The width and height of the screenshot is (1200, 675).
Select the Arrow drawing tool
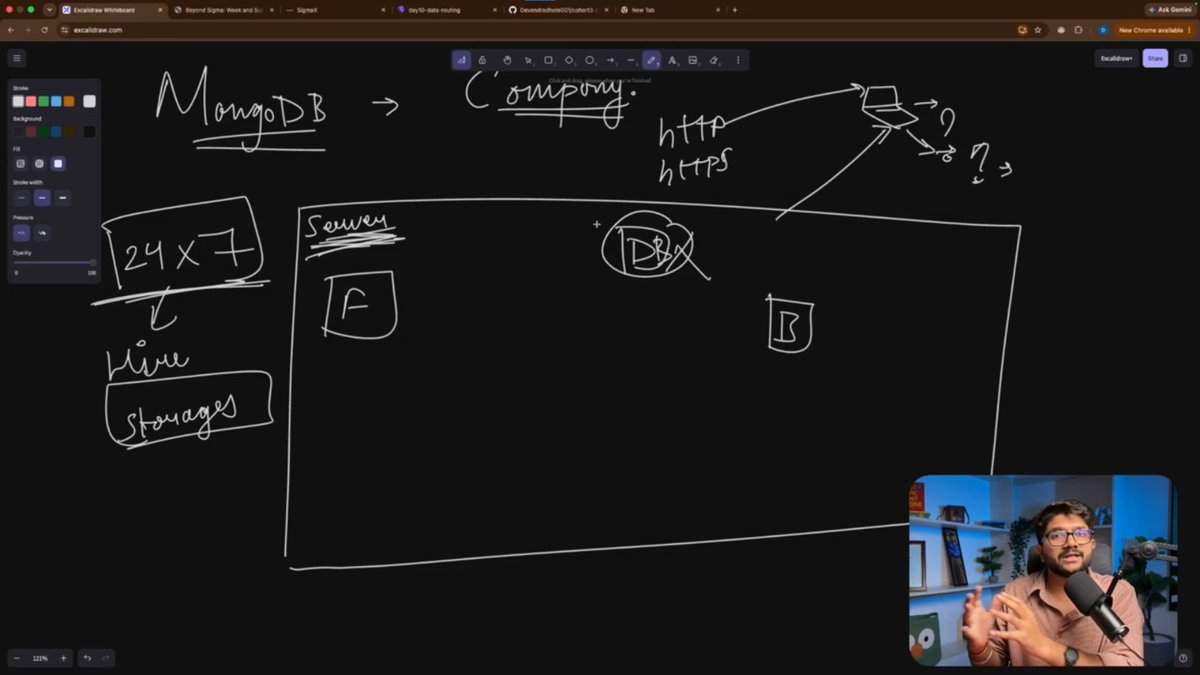611,60
